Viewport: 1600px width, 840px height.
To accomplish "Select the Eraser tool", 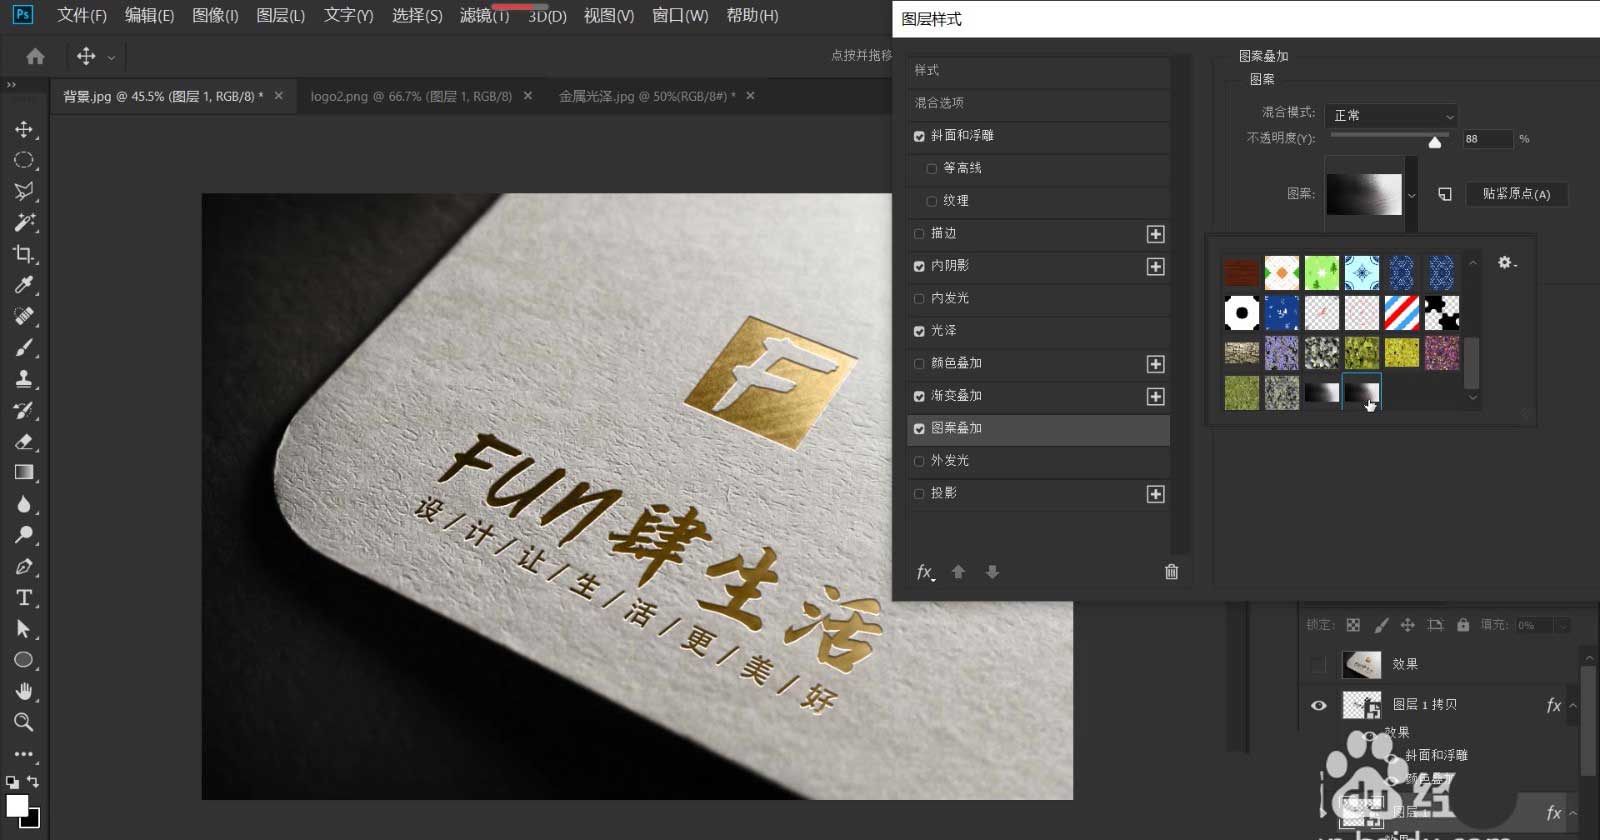I will pyautogui.click(x=24, y=441).
